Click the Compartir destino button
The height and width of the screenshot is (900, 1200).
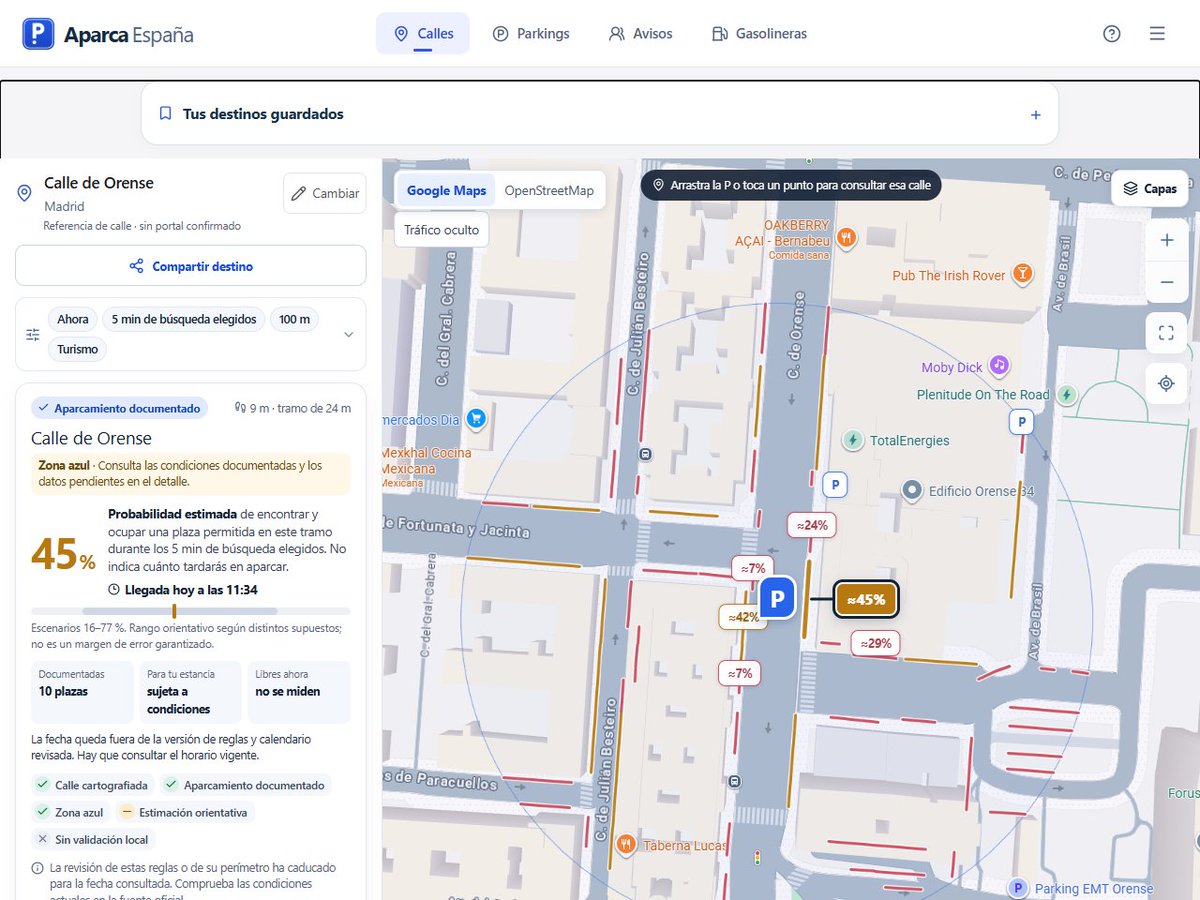coord(191,266)
